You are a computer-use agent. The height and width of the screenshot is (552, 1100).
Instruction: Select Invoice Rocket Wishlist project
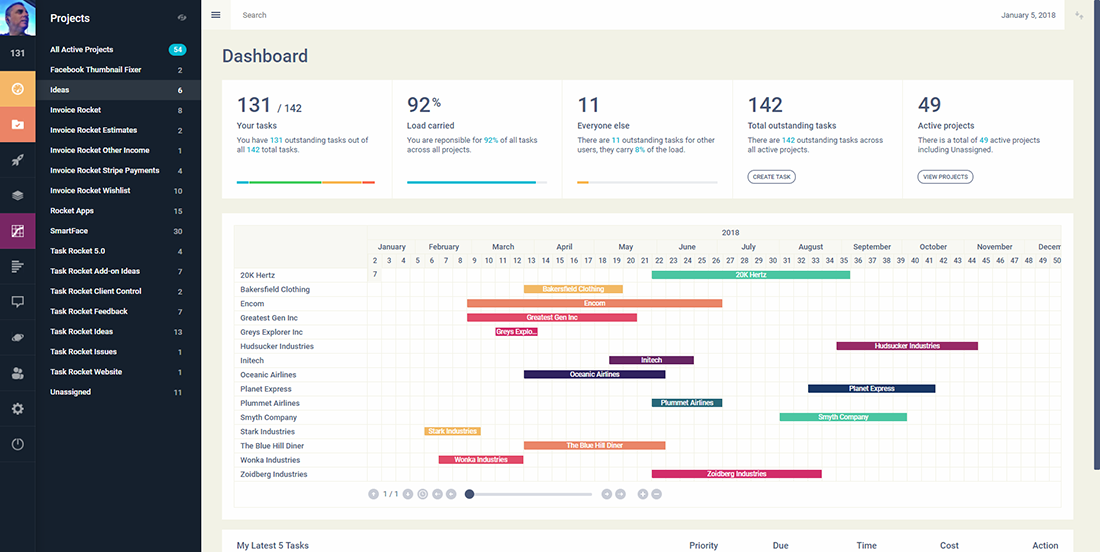[90, 190]
